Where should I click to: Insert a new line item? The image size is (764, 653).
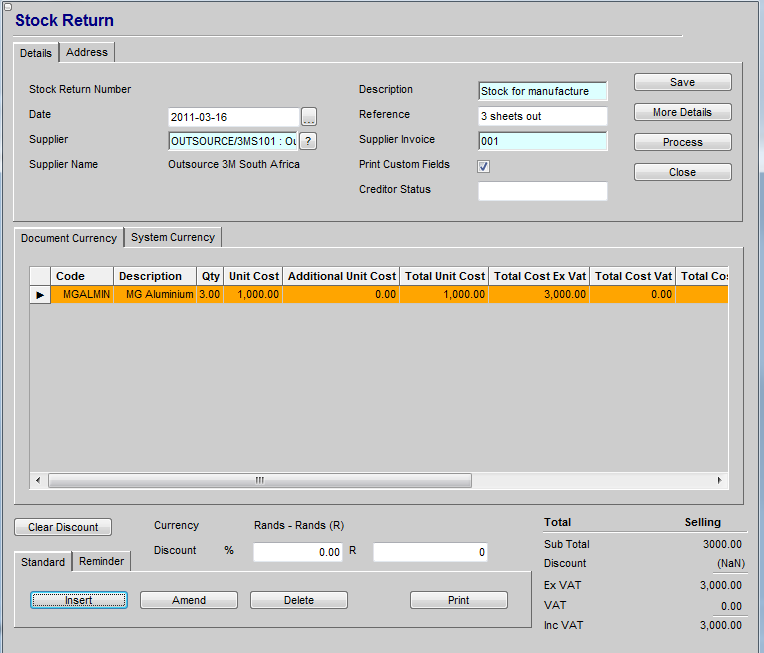(79, 600)
